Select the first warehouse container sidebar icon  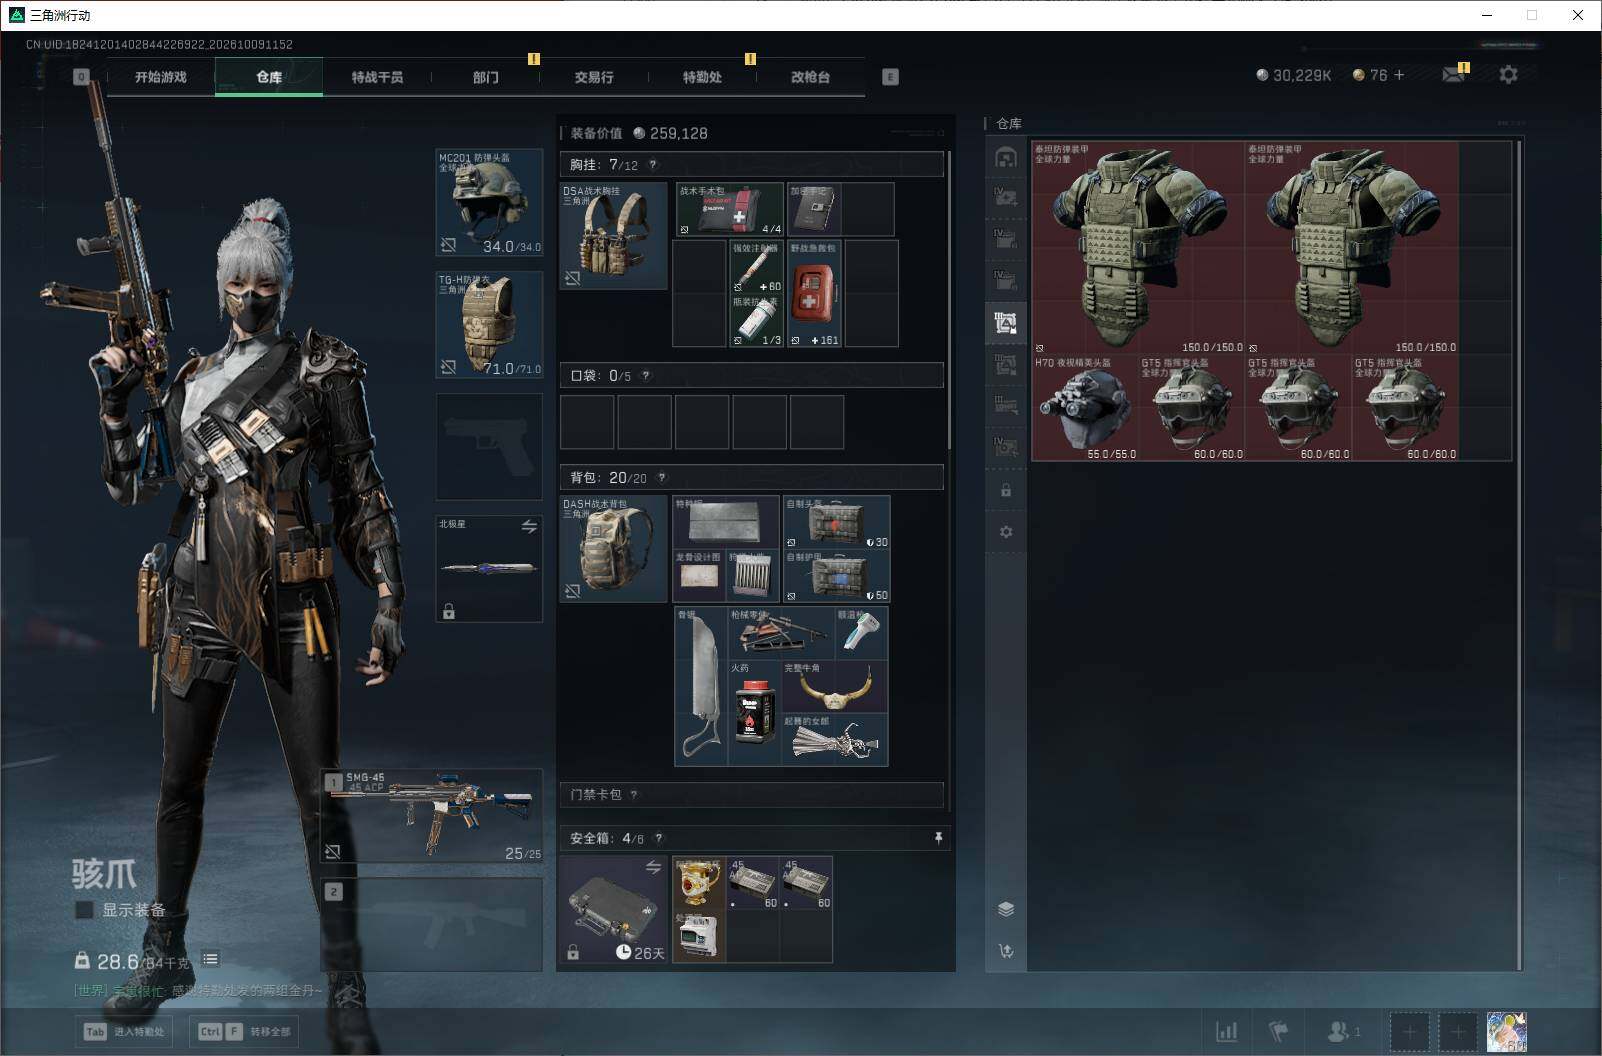pyautogui.click(x=1006, y=157)
